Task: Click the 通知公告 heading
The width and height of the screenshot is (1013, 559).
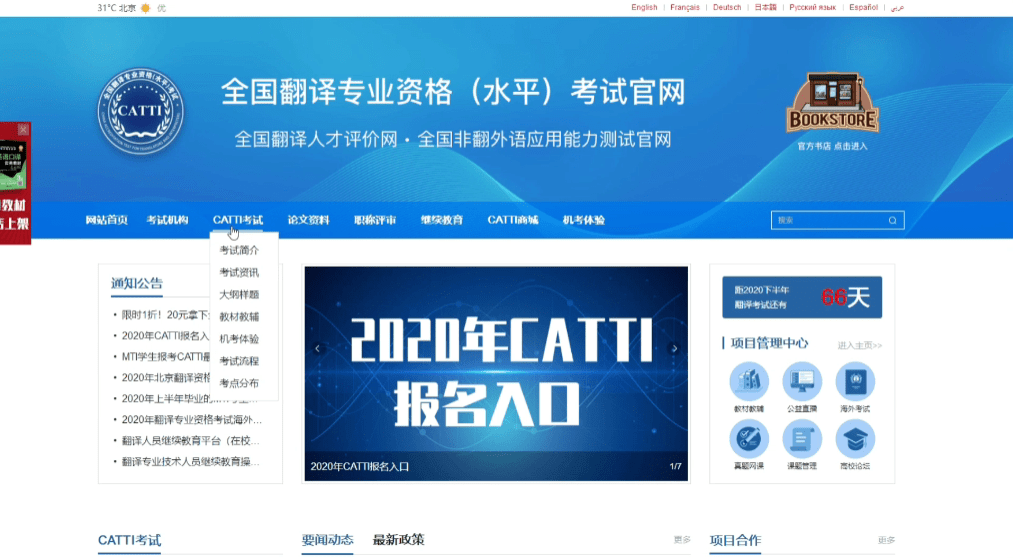Action: coord(136,283)
